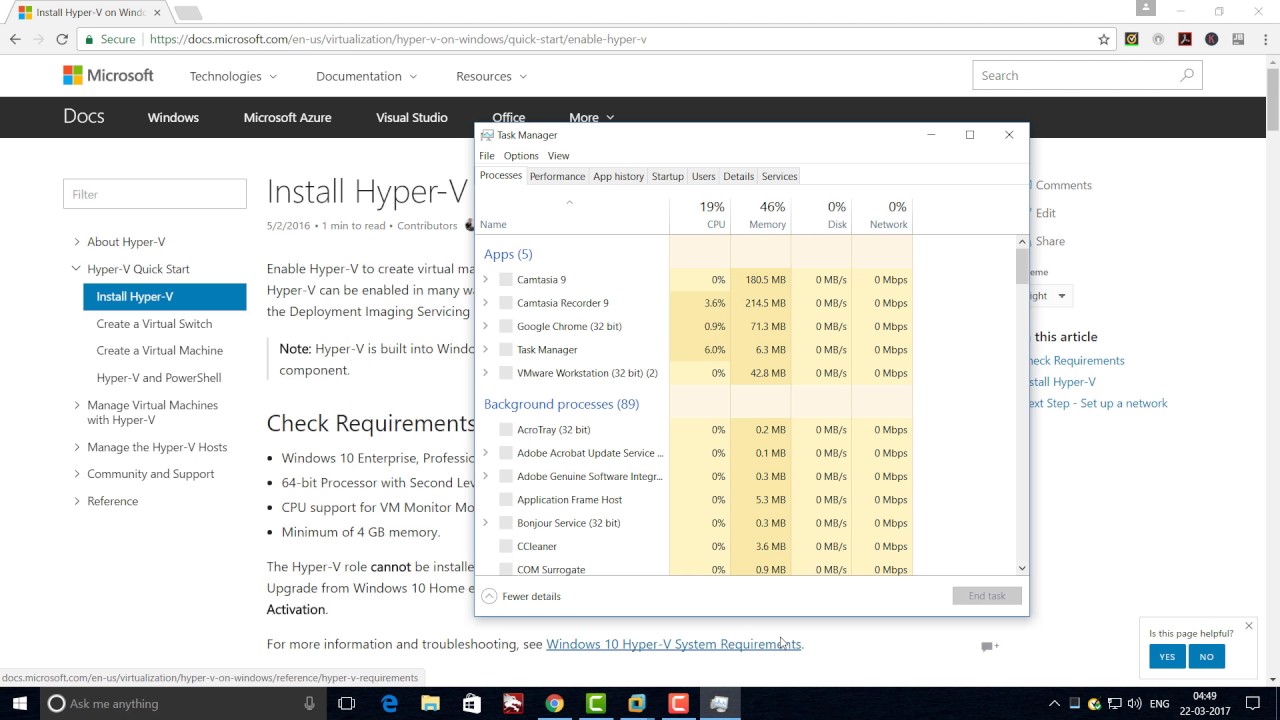Expand the Adobe Acrobat Update Service group

click(x=486, y=453)
